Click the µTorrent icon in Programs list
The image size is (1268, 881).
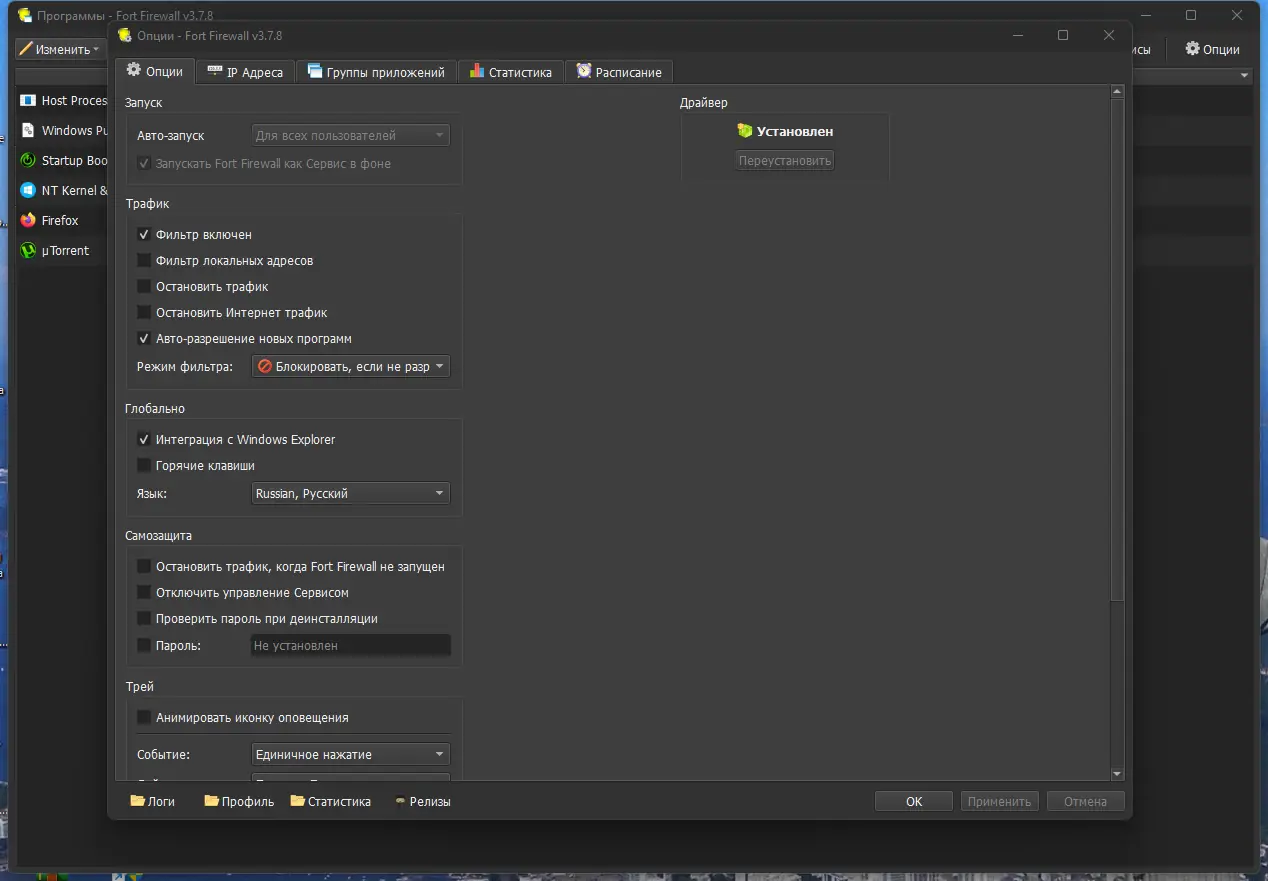(28, 250)
